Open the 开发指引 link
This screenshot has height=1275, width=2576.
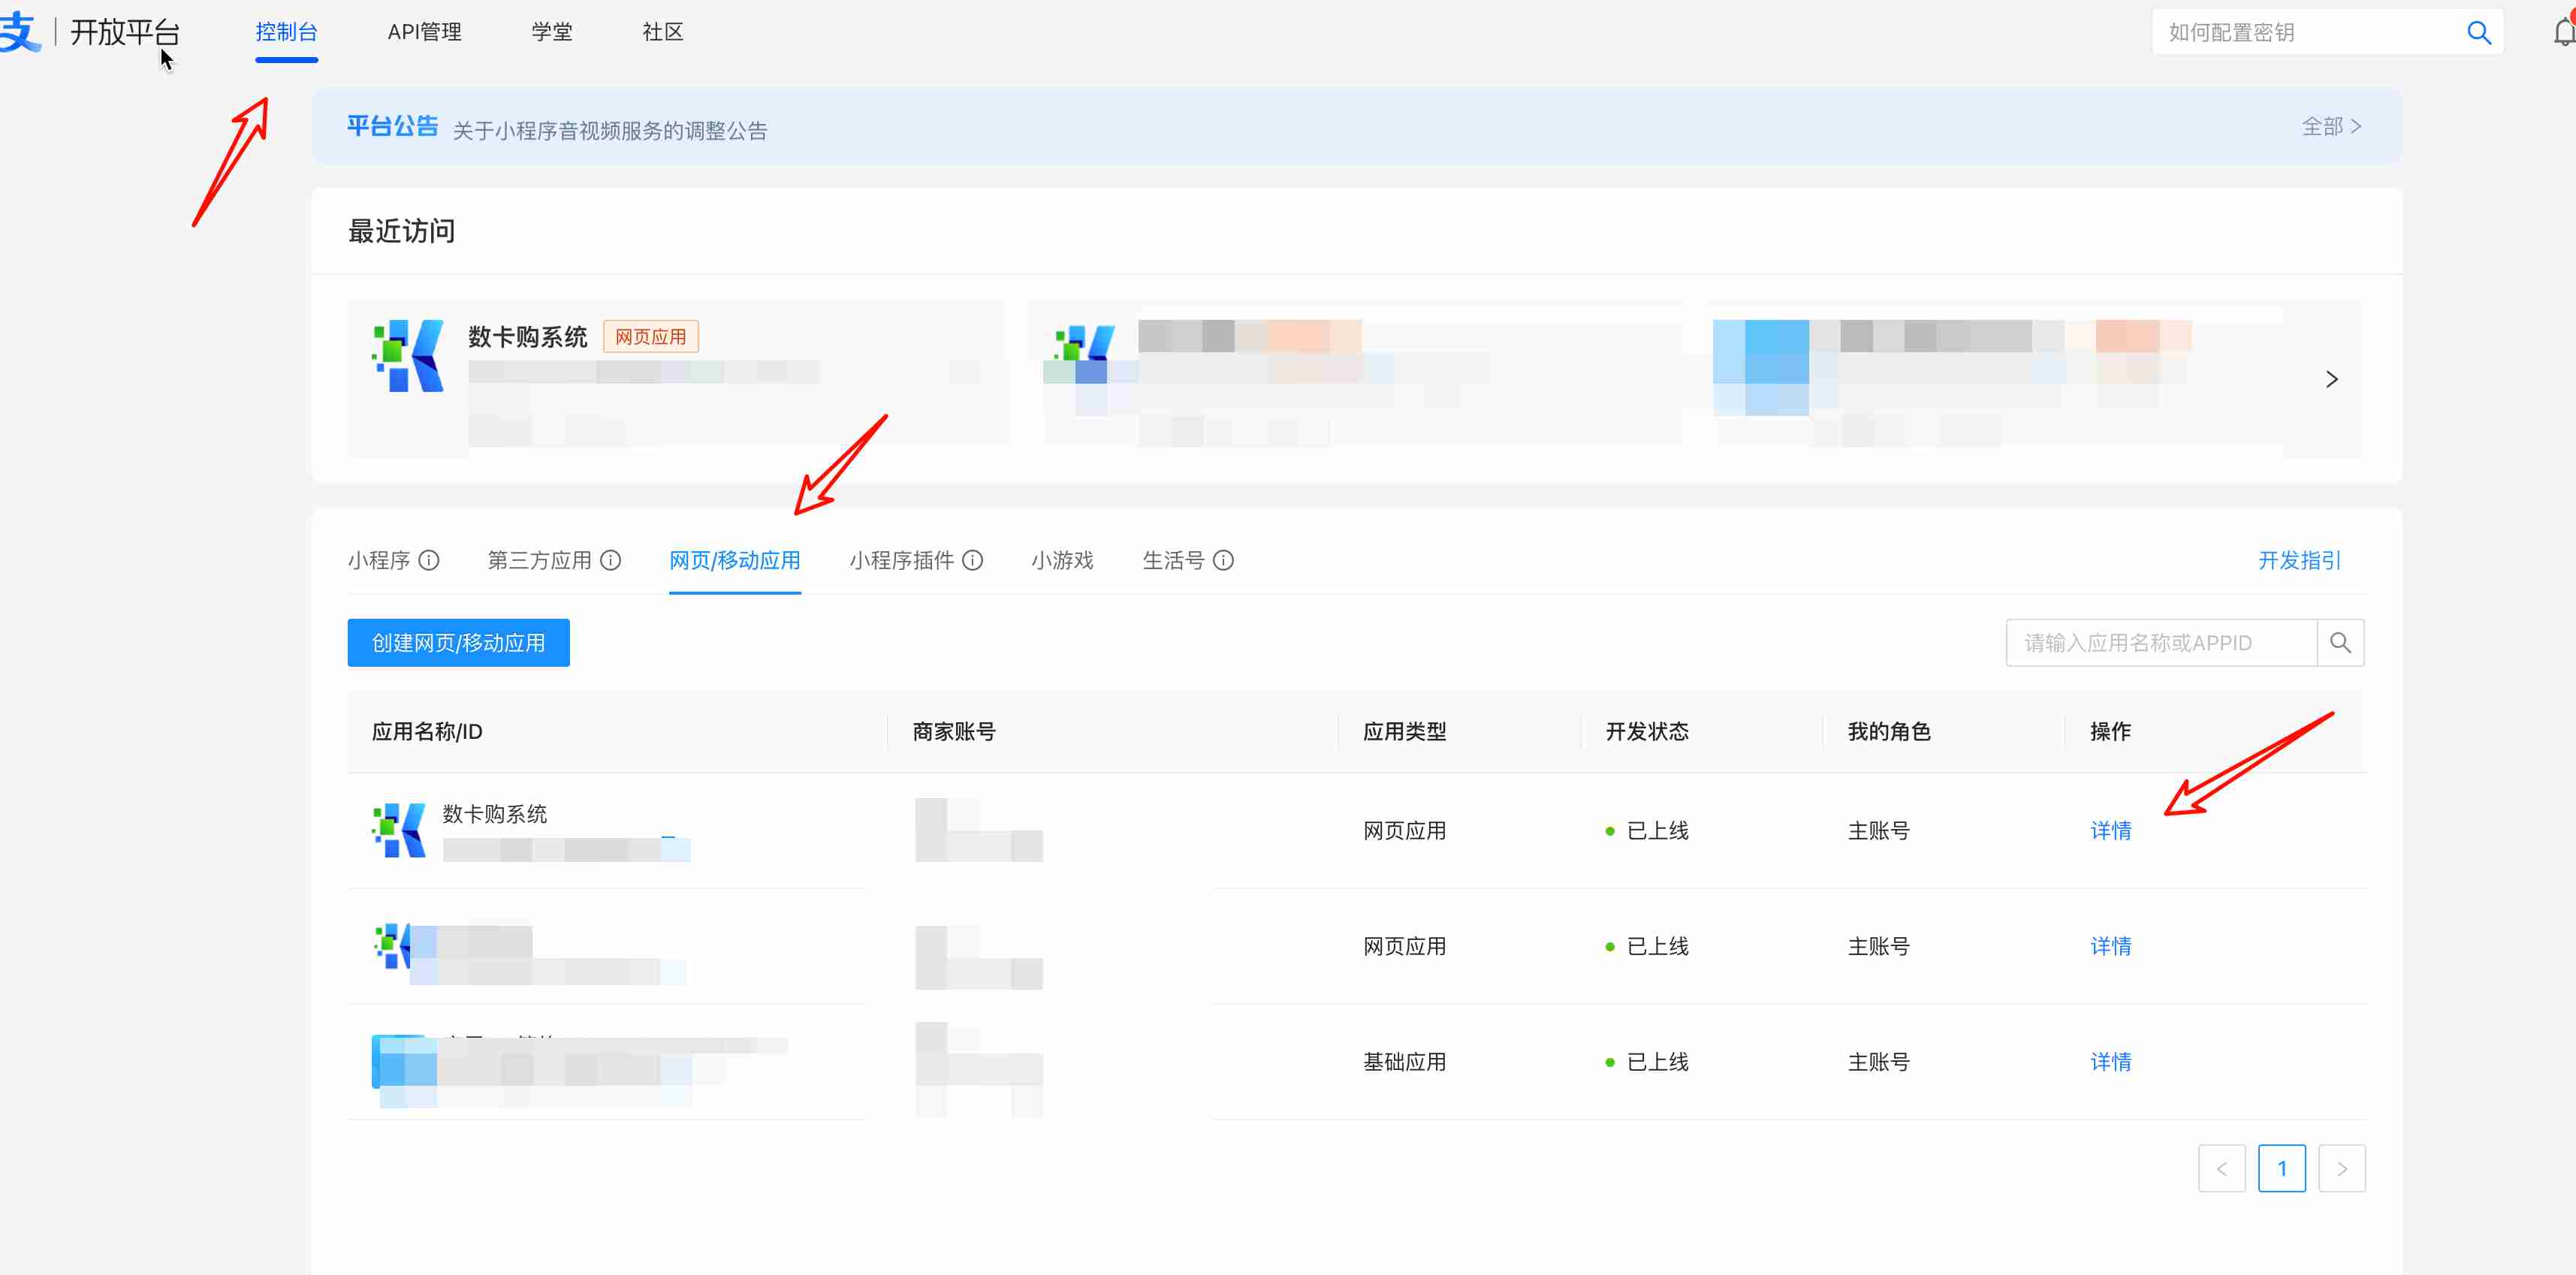[x=2299, y=560]
